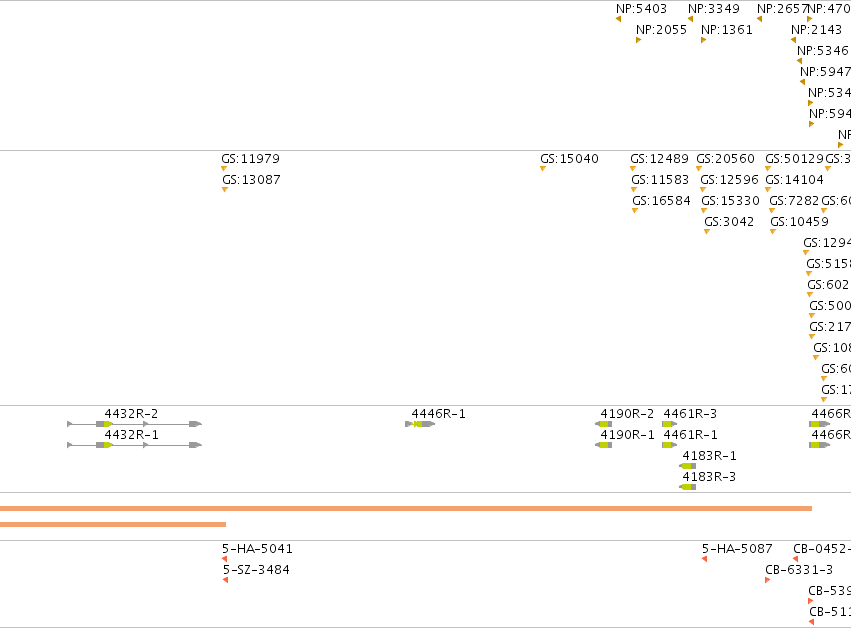
Task: Click the GS:7282 feature label
Action: pyautogui.click(x=794, y=201)
